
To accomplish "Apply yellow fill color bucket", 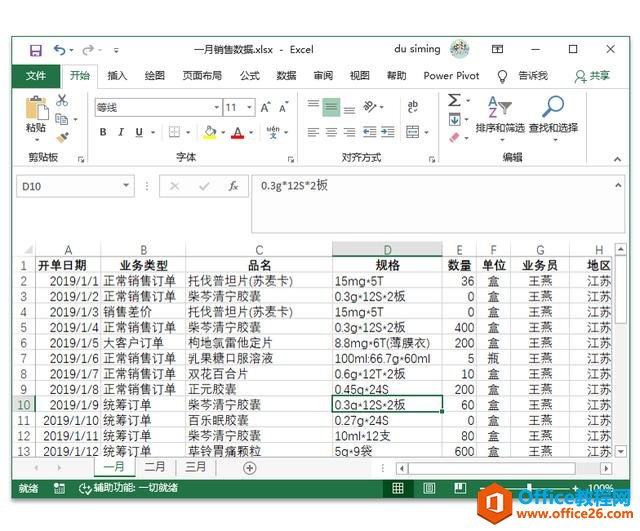I will (x=210, y=132).
